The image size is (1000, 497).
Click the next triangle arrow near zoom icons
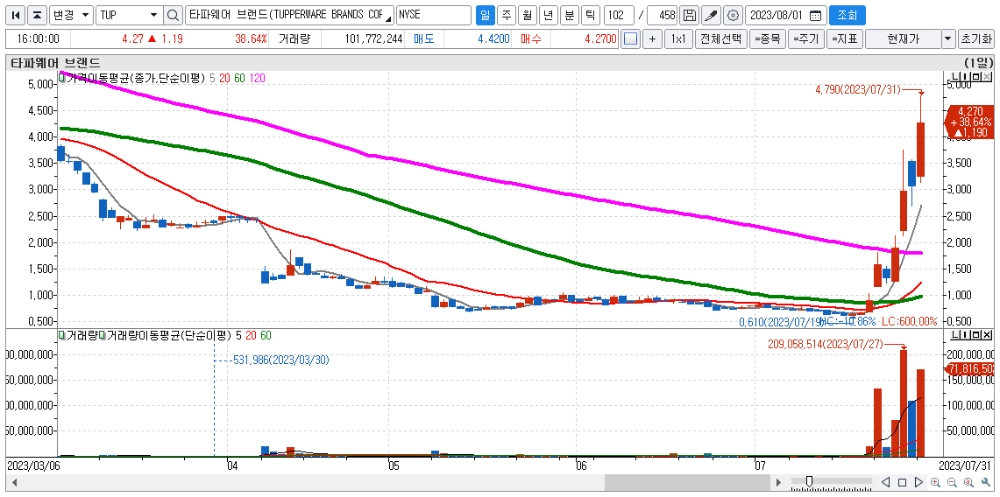point(918,482)
